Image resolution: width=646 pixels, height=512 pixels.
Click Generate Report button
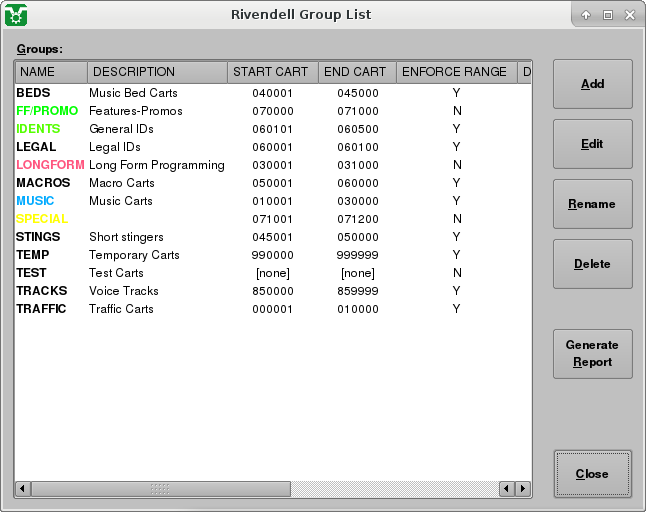pyautogui.click(x=592, y=354)
